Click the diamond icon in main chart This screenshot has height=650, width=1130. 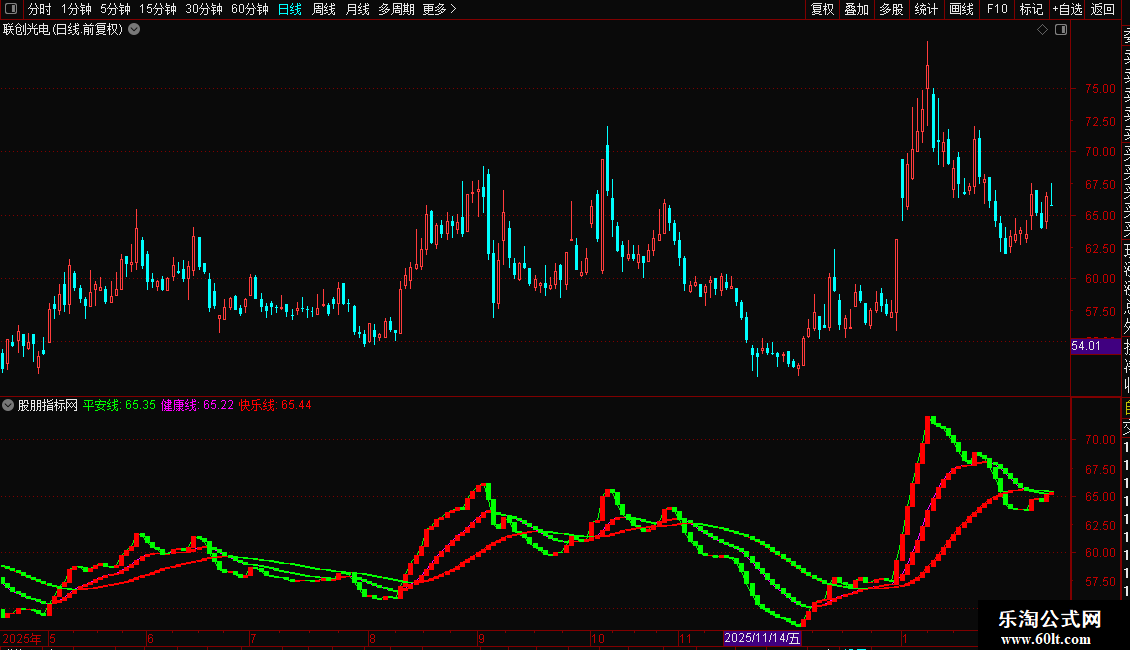pos(1042,30)
